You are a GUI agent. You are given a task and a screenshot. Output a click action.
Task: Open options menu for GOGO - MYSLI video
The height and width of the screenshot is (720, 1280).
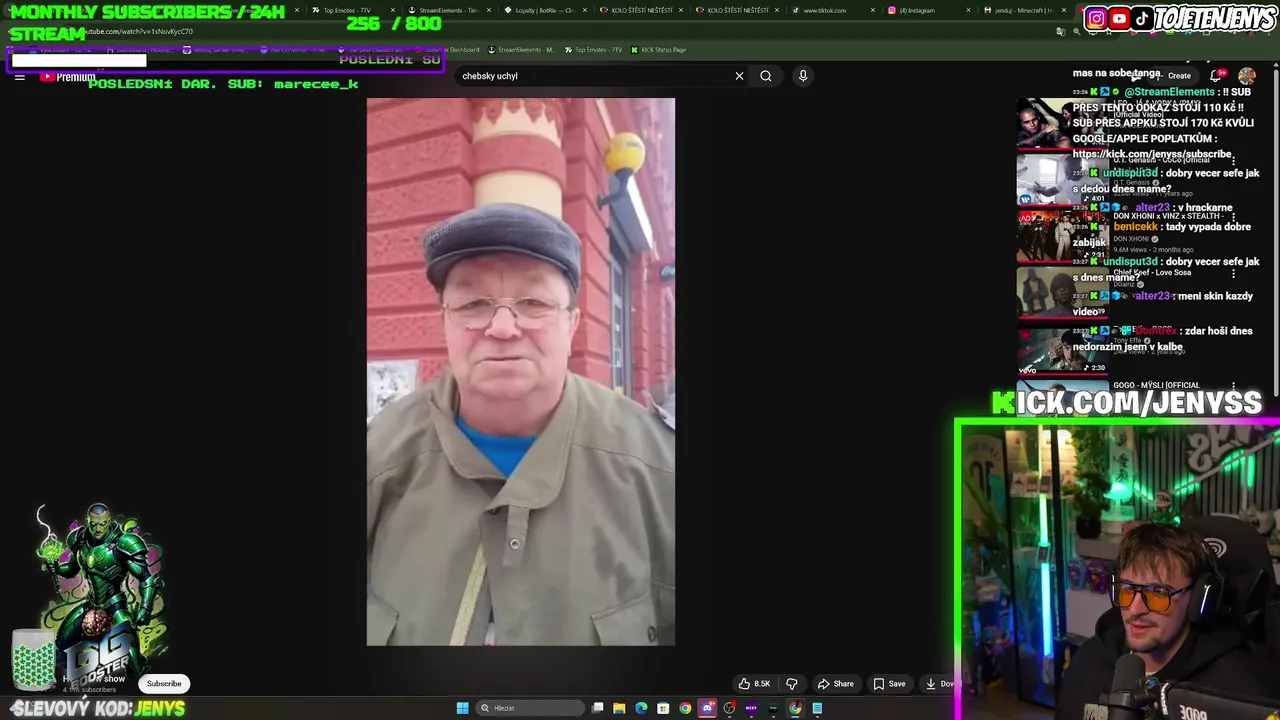1233,386
